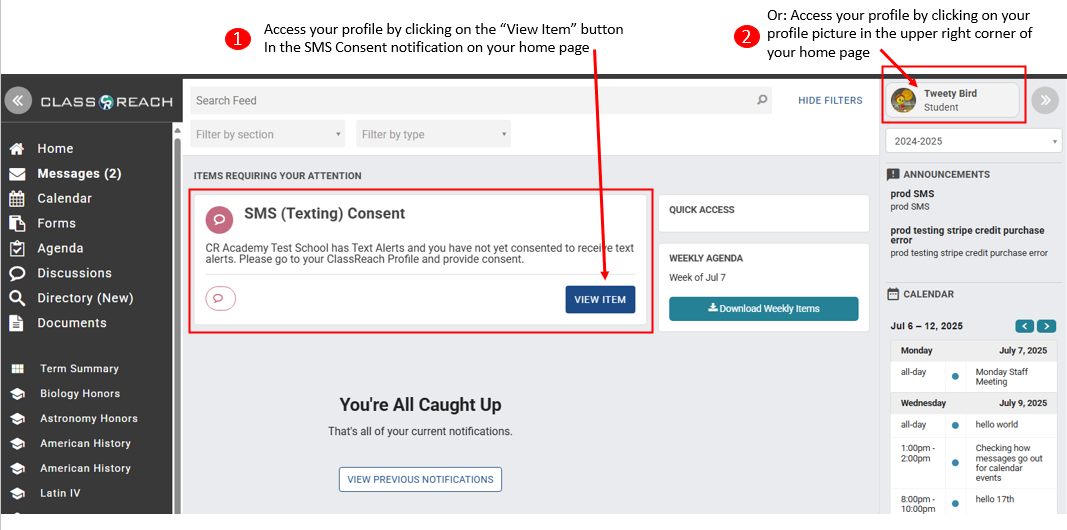Click the Calendar sidebar icon
The height and width of the screenshot is (530, 1067).
click(17, 199)
